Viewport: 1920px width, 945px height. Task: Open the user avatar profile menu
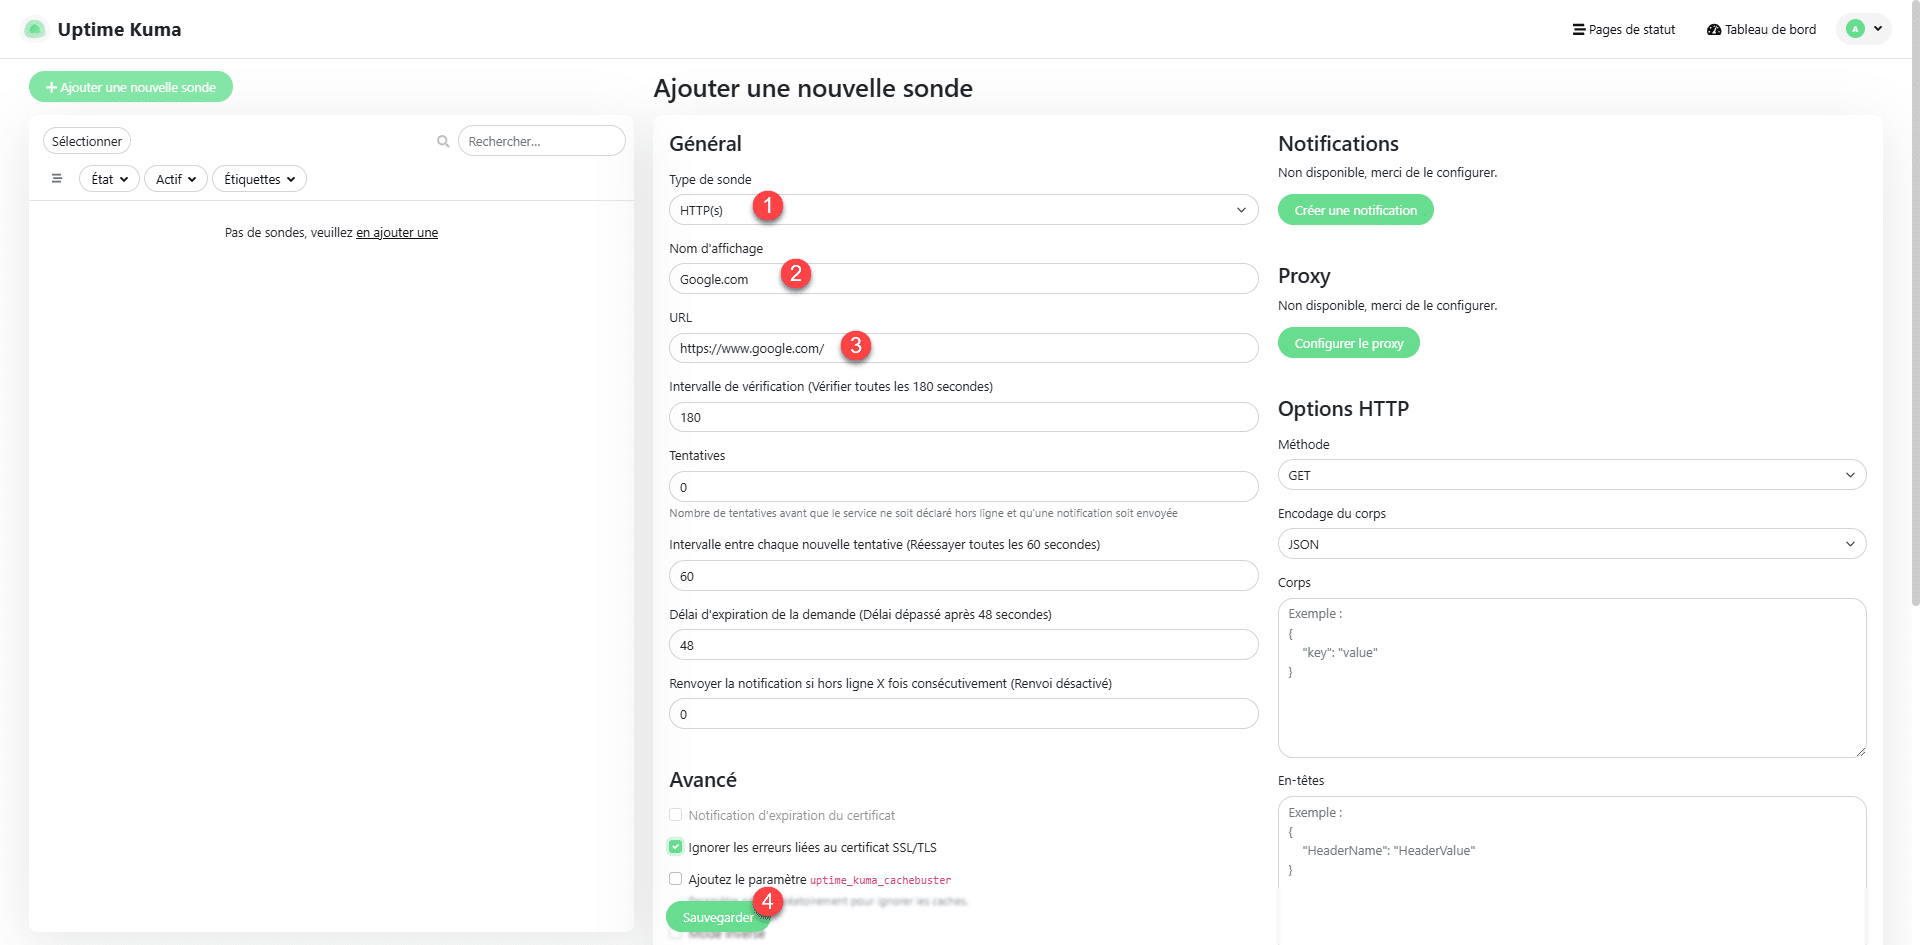click(1863, 29)
